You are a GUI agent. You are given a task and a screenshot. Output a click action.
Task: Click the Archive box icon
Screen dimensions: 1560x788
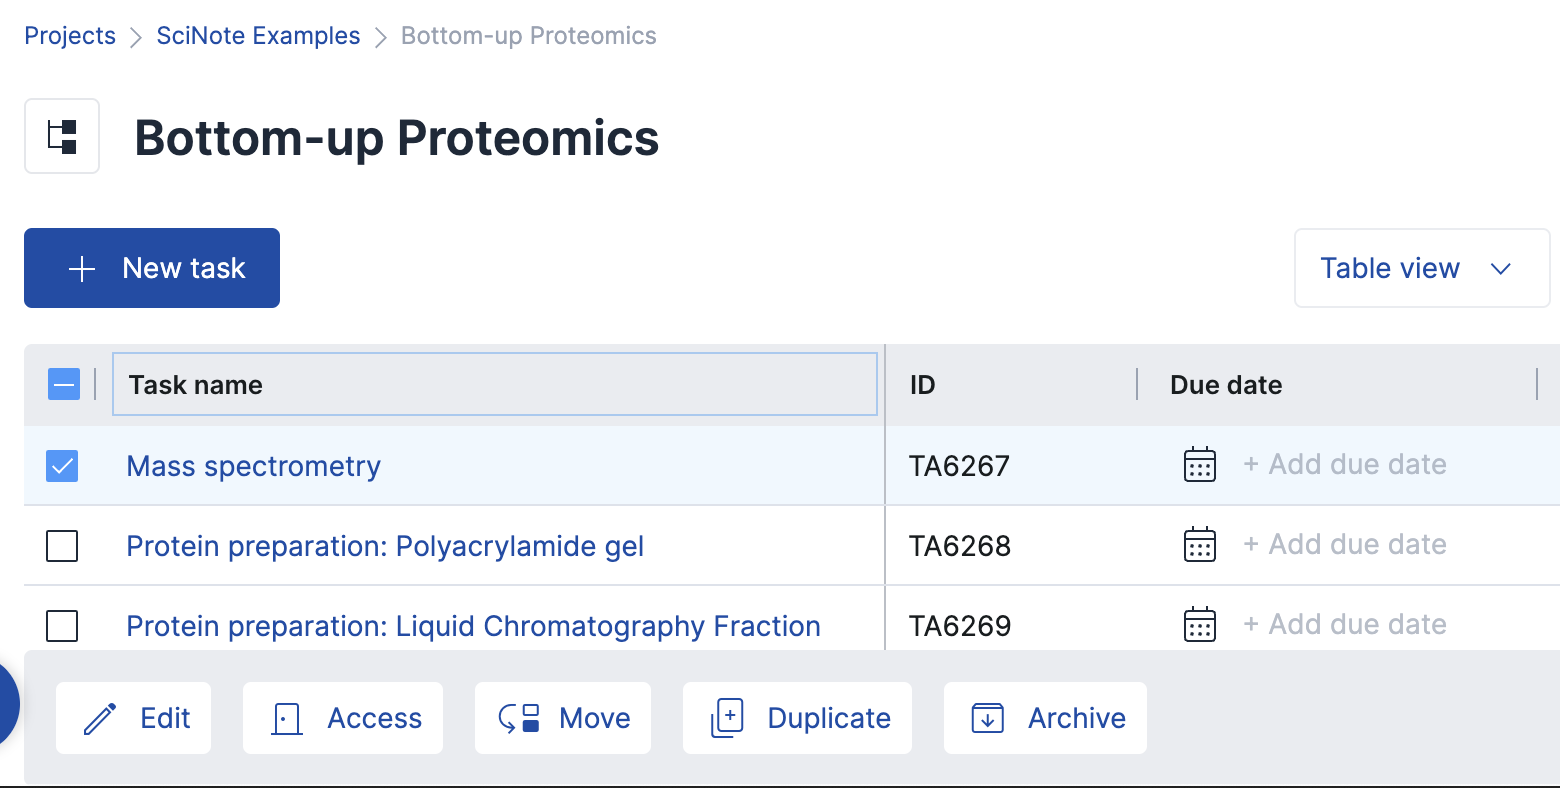988,718
